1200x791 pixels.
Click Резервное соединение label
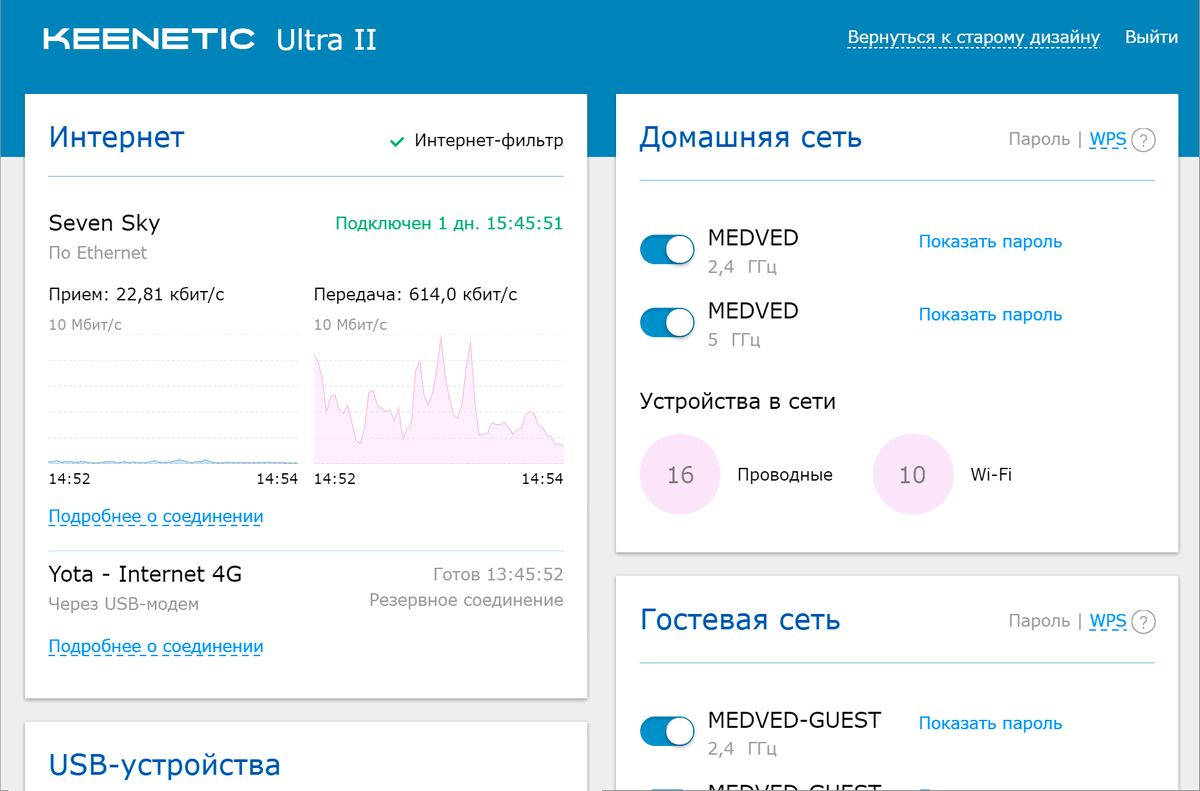pyautogui.click(x=466, y=600)
